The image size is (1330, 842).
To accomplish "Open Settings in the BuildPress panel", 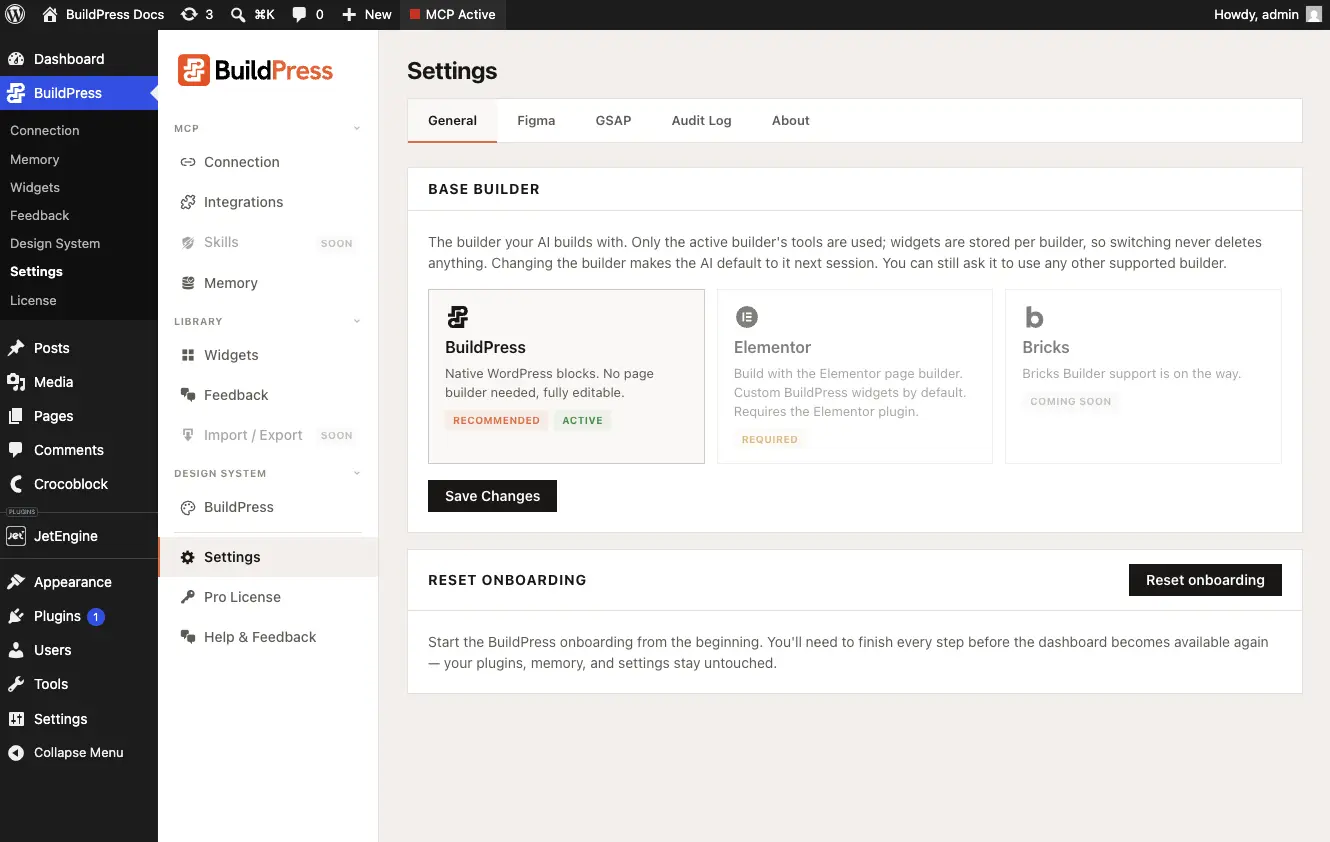I will tap(268, 557).
